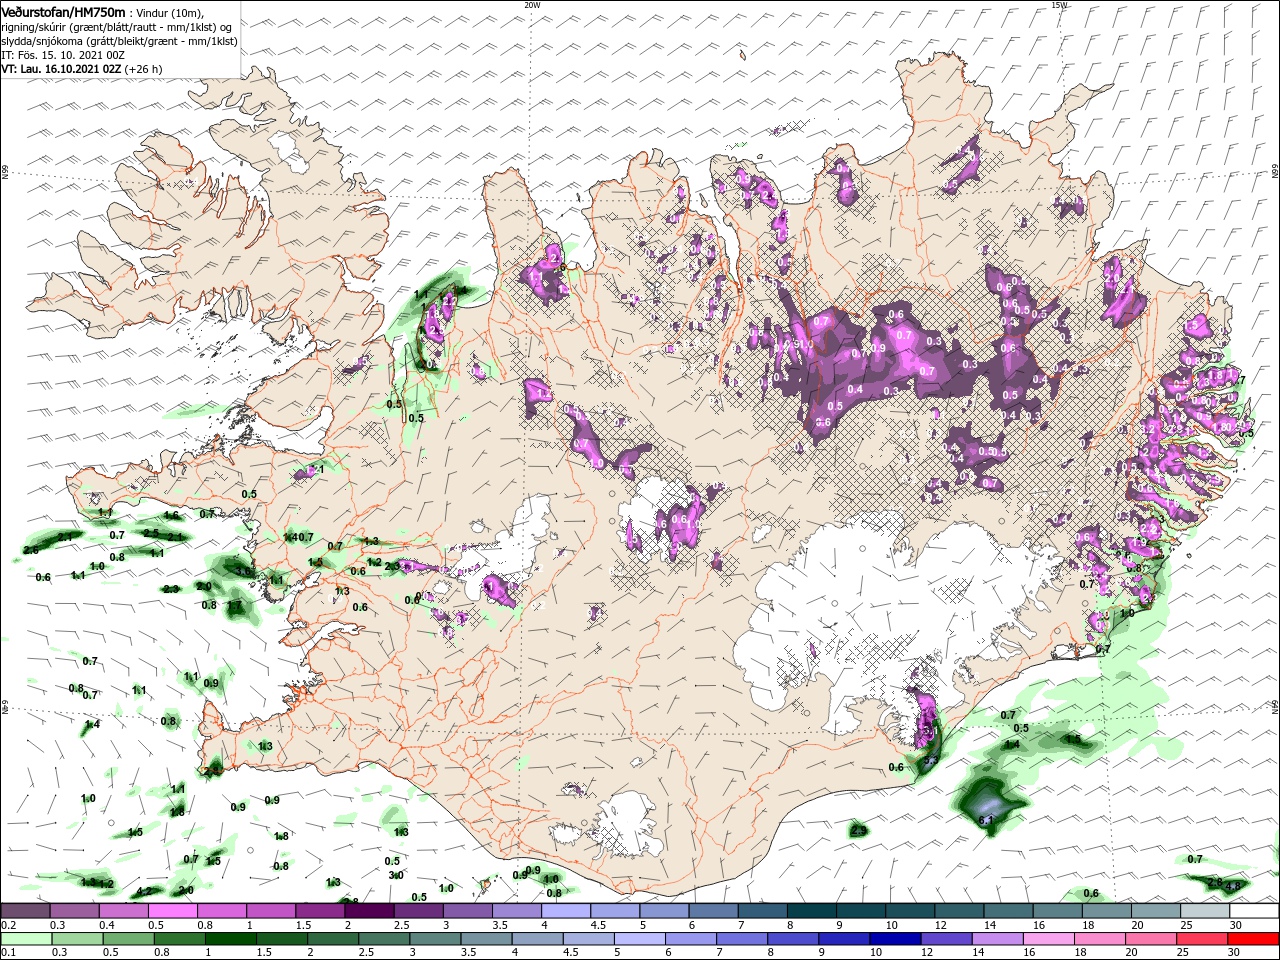
Task: Click the 0.5 pink swatch in snow scale
Action: click(173, 911)
